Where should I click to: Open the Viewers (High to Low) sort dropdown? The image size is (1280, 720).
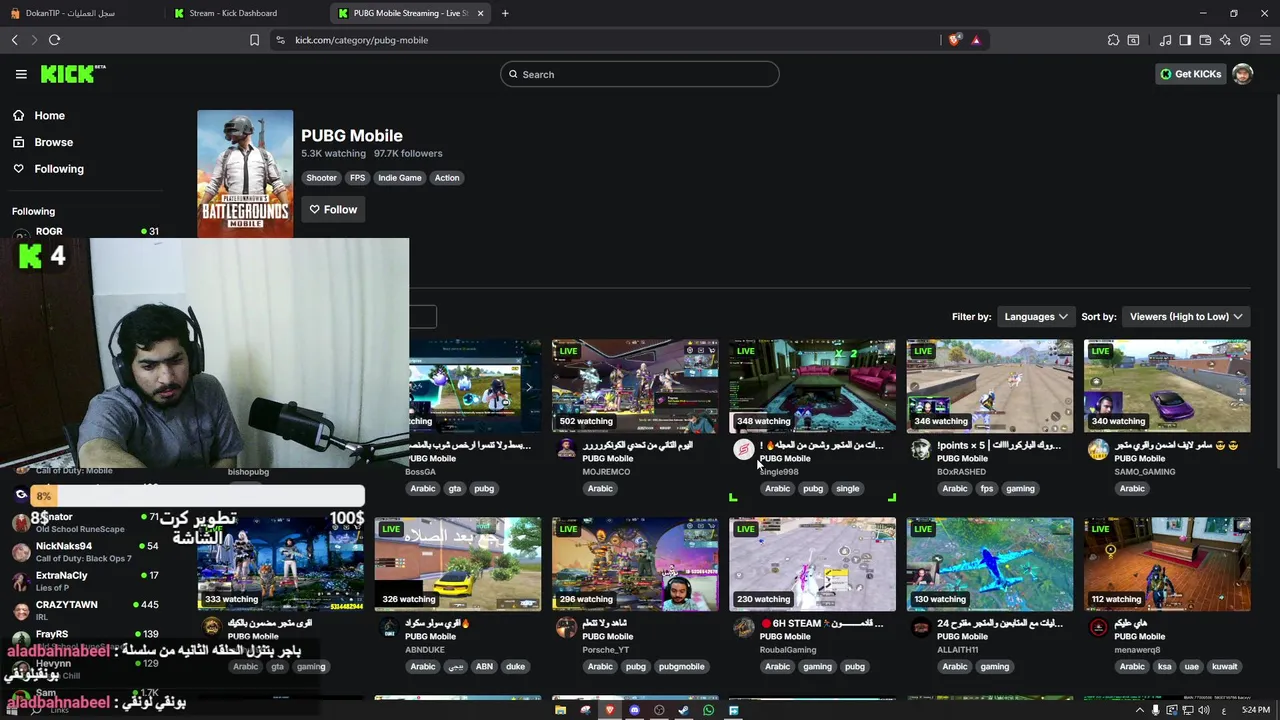(x=1186, y=316)
